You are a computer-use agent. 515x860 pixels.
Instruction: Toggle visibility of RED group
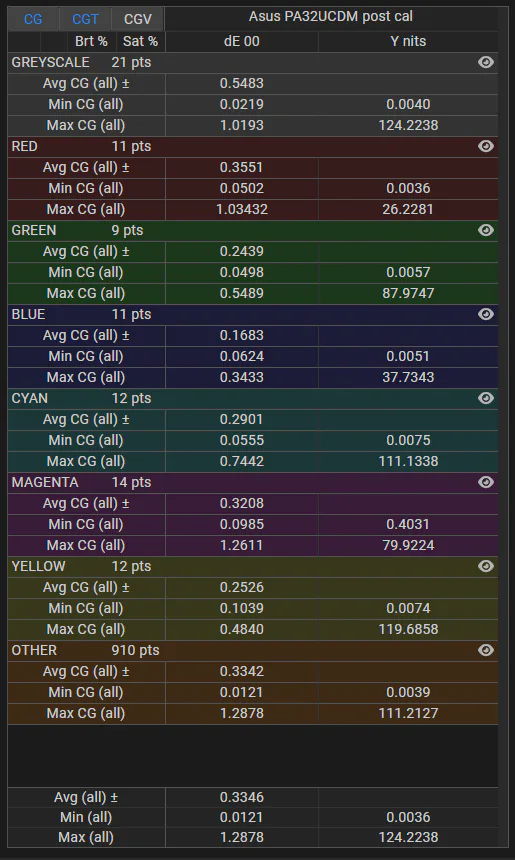coord(485,146)
